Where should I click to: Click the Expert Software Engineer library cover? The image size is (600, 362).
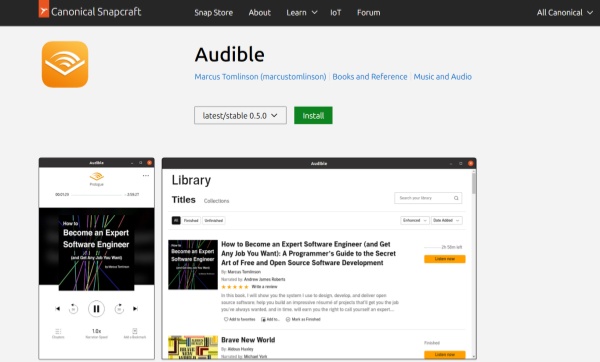[193, 264]
